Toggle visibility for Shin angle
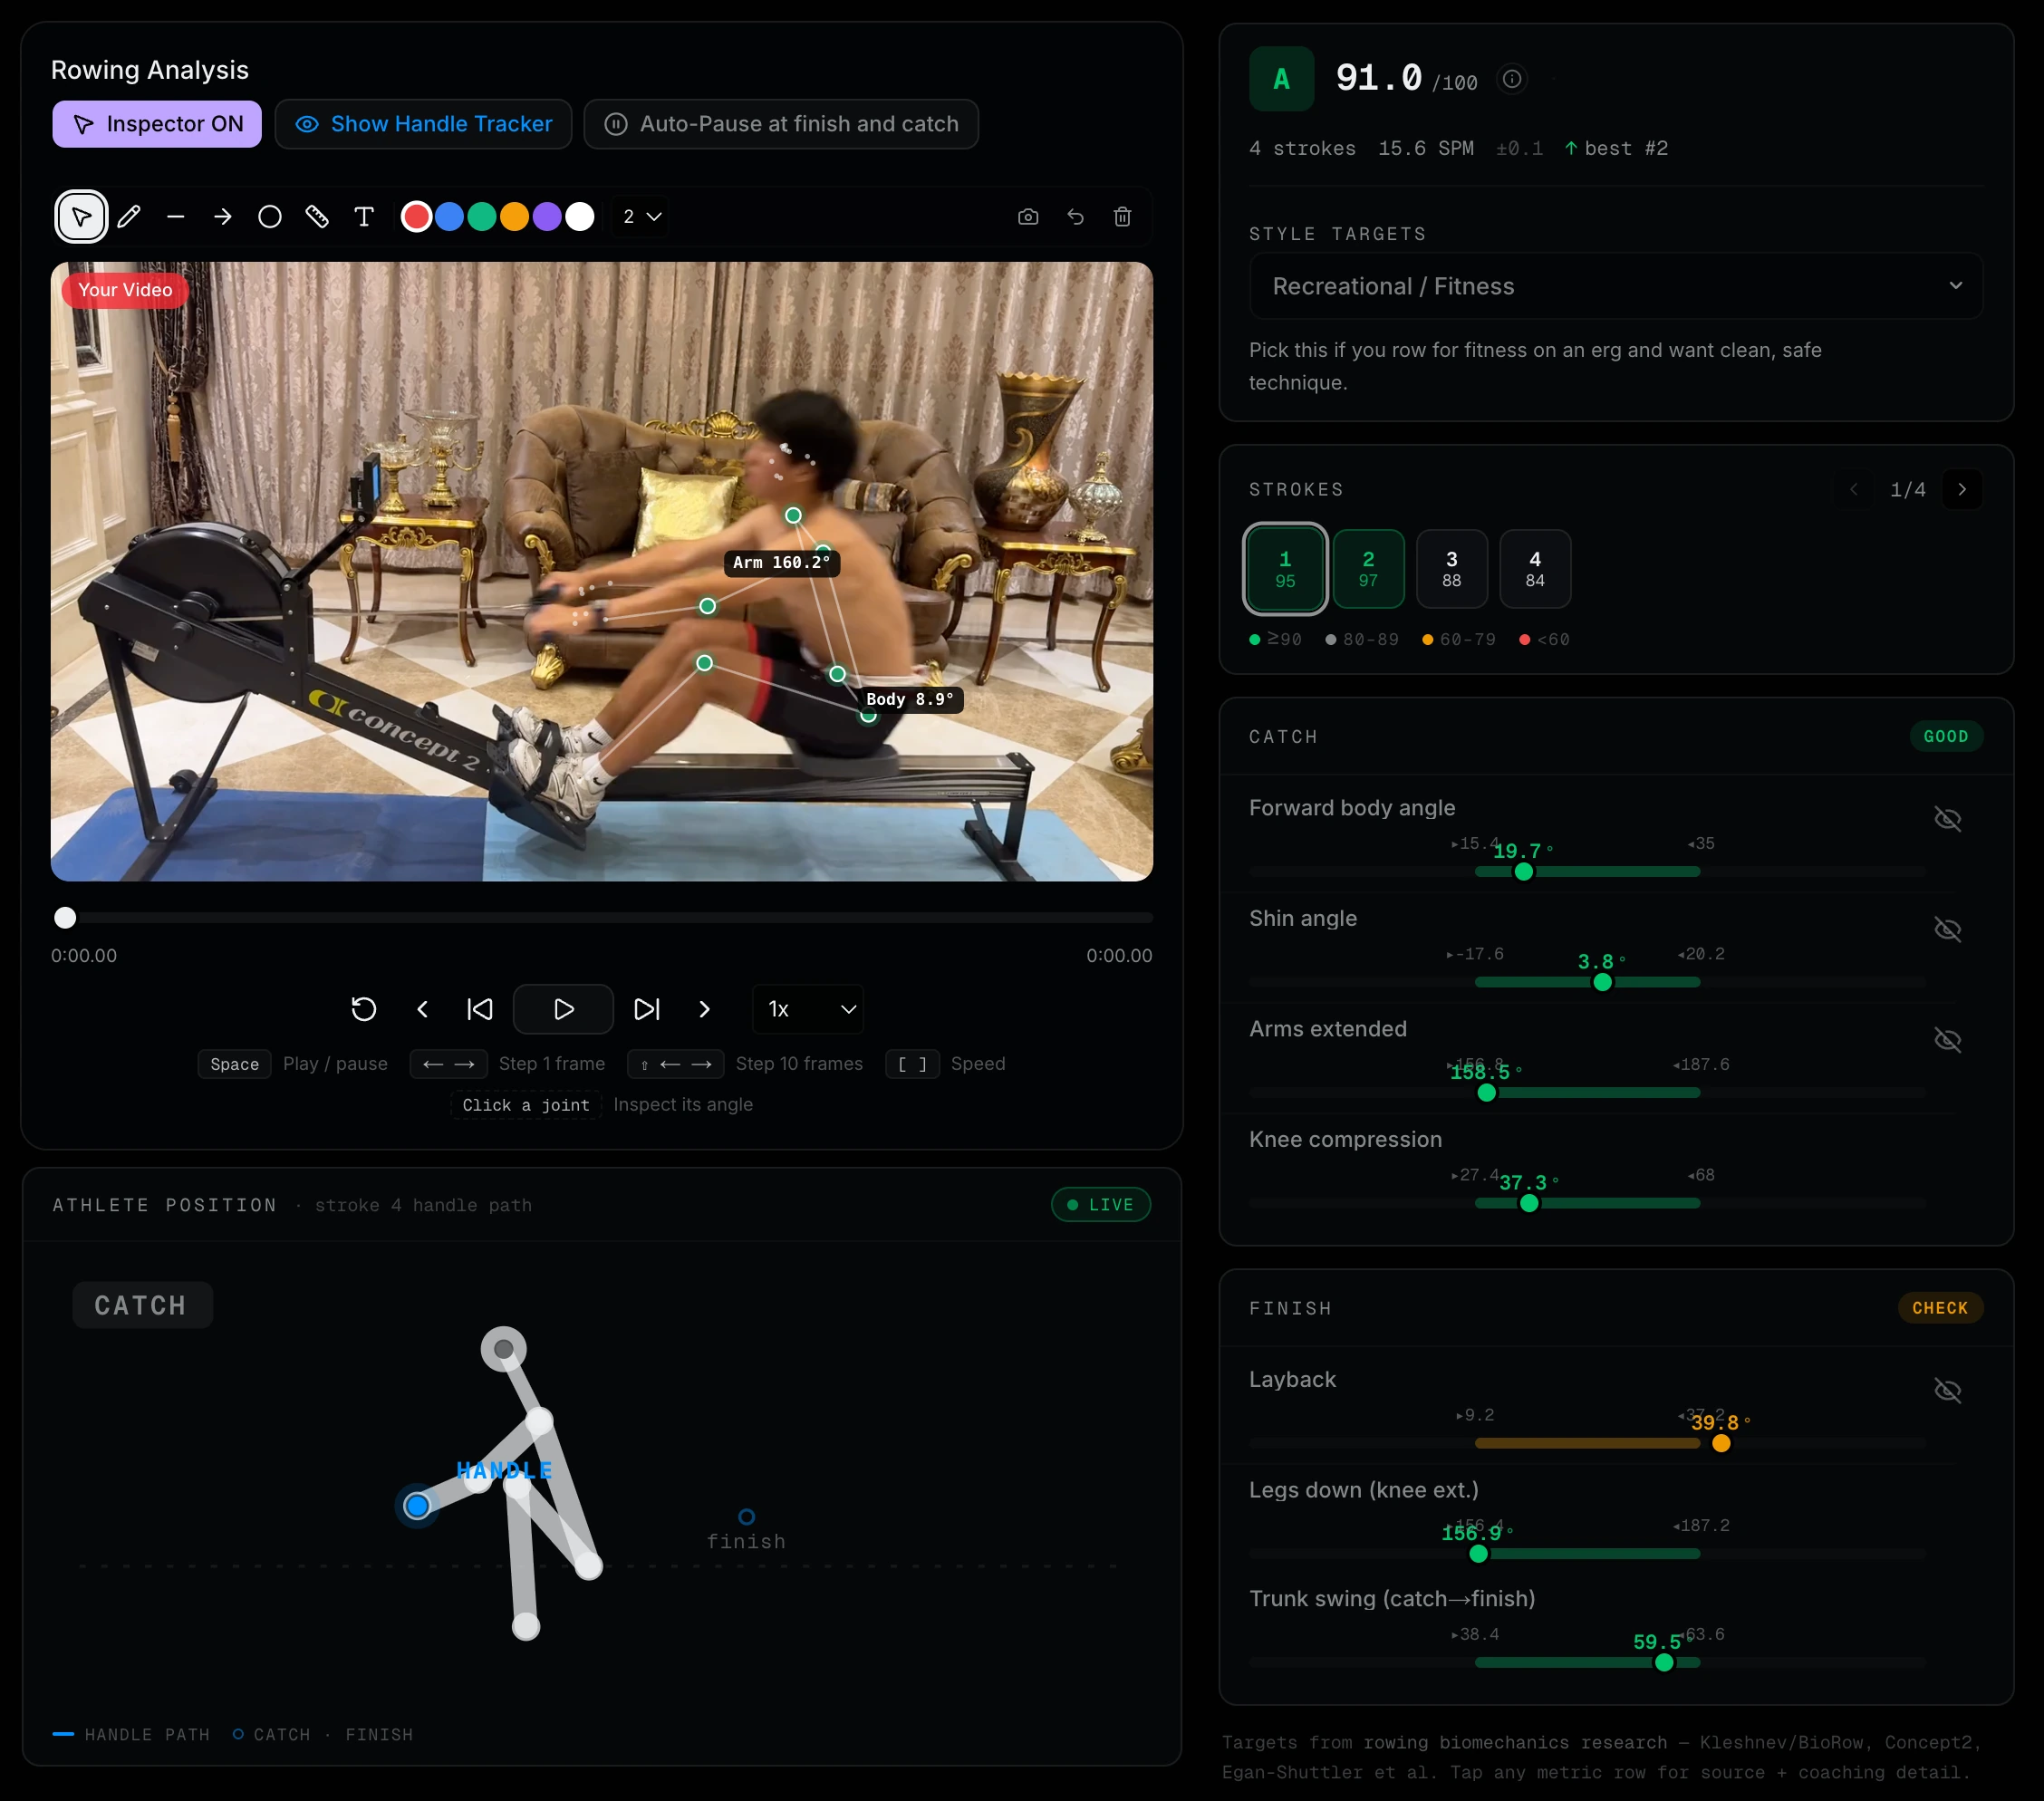Viewport: 2044px width, 1801px height. pos(1947,929)
